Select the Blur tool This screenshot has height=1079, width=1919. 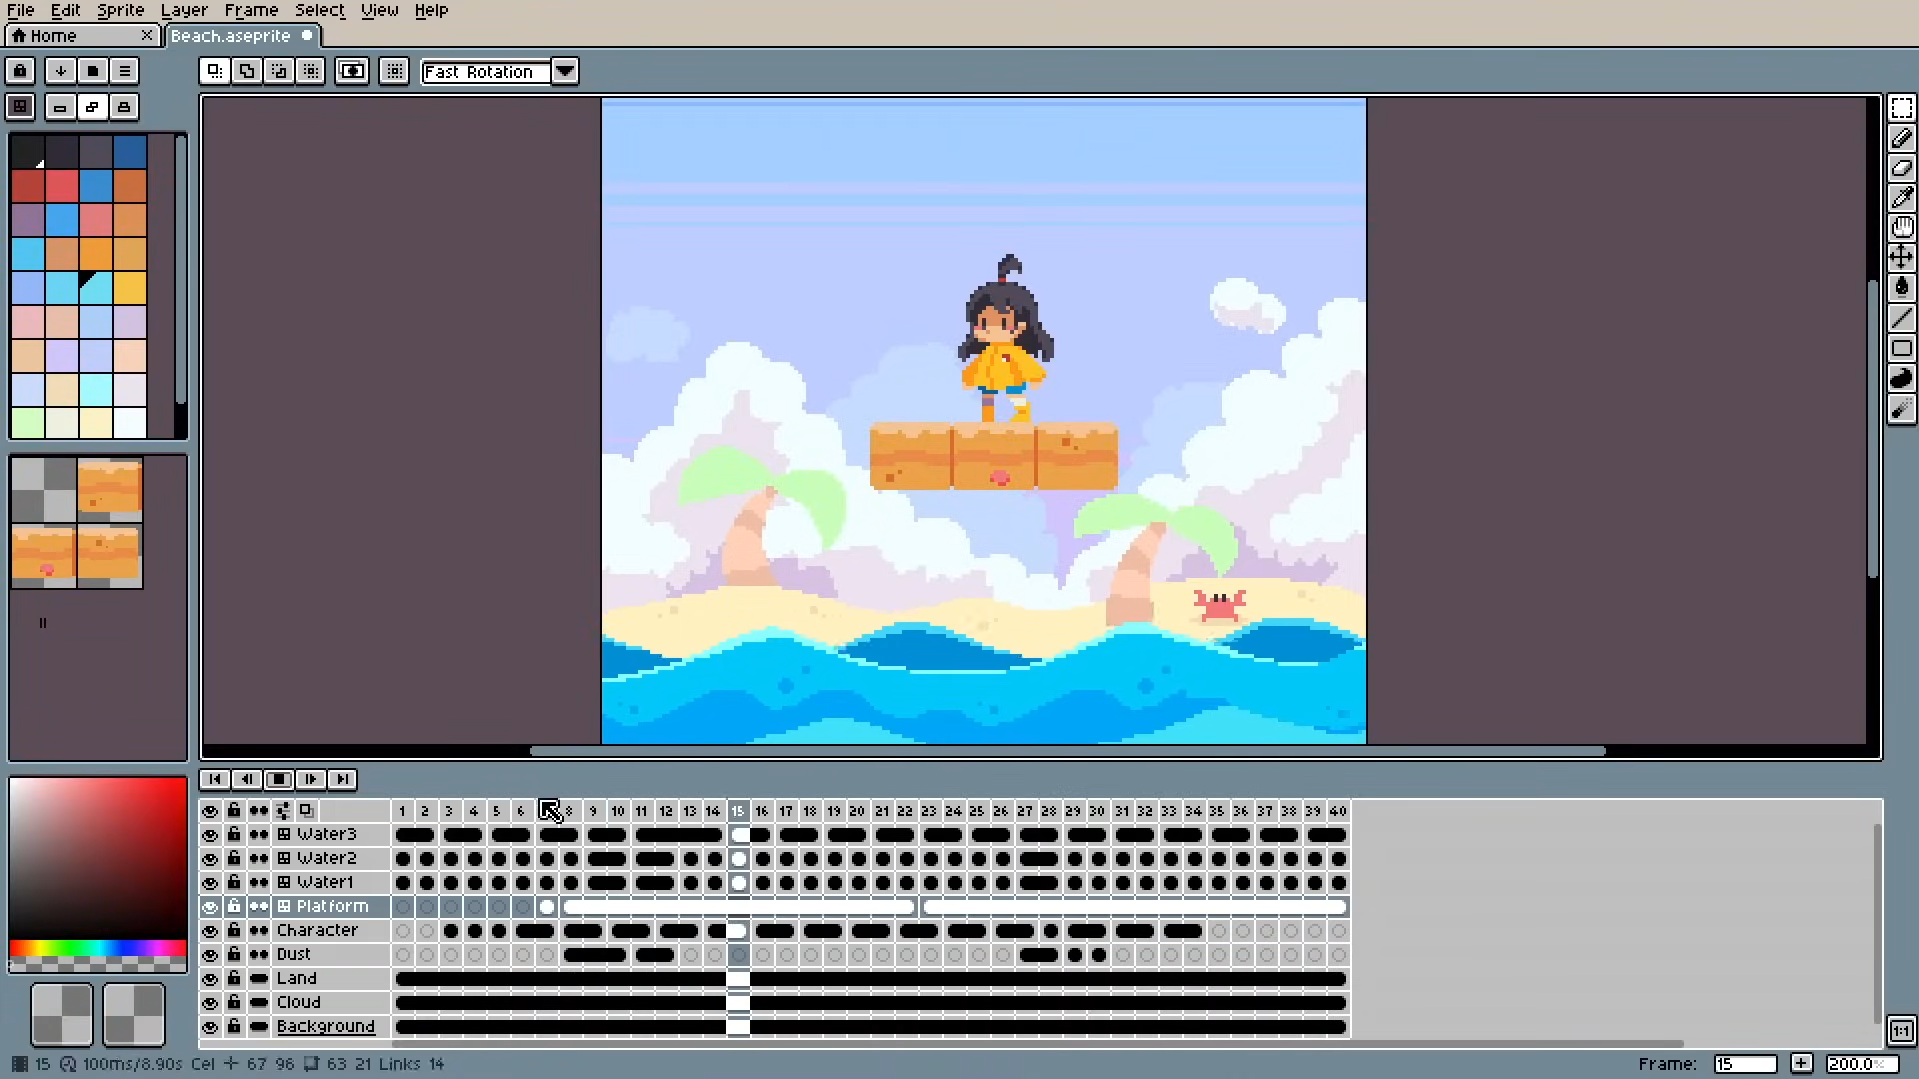[x=1901, y=409]
